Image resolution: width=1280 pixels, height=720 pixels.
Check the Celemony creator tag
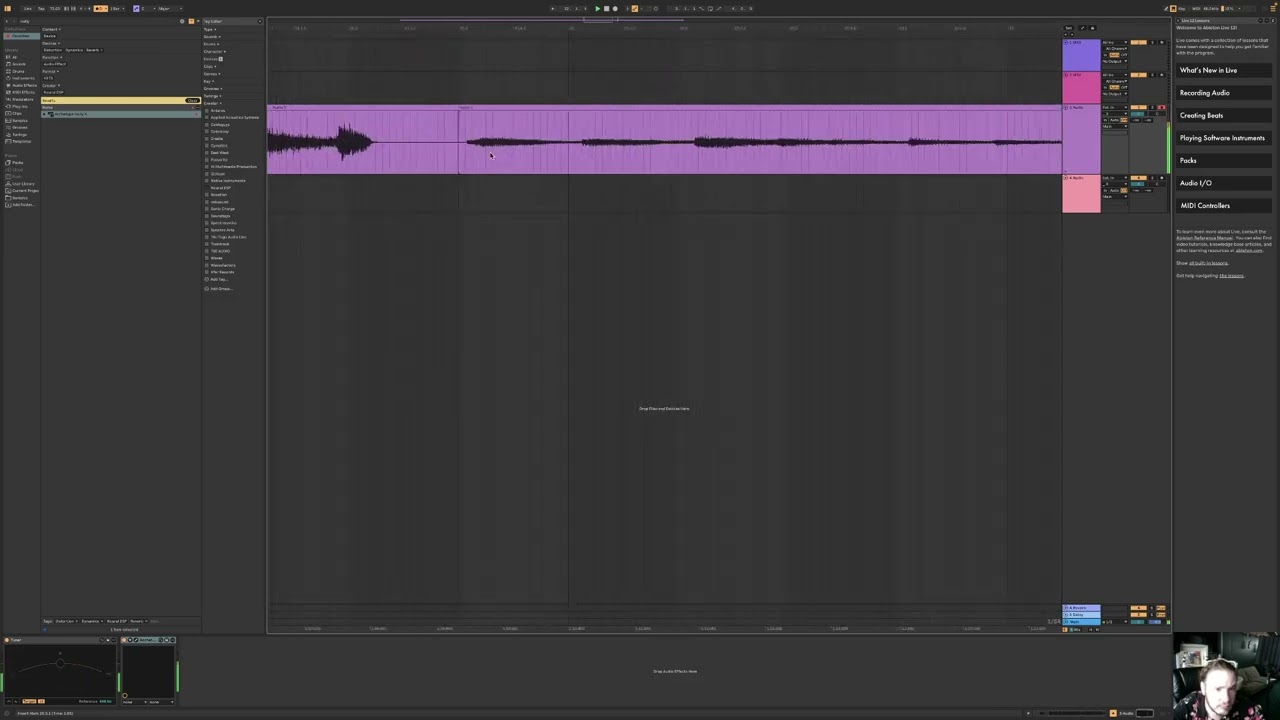(x=207, y=132)
